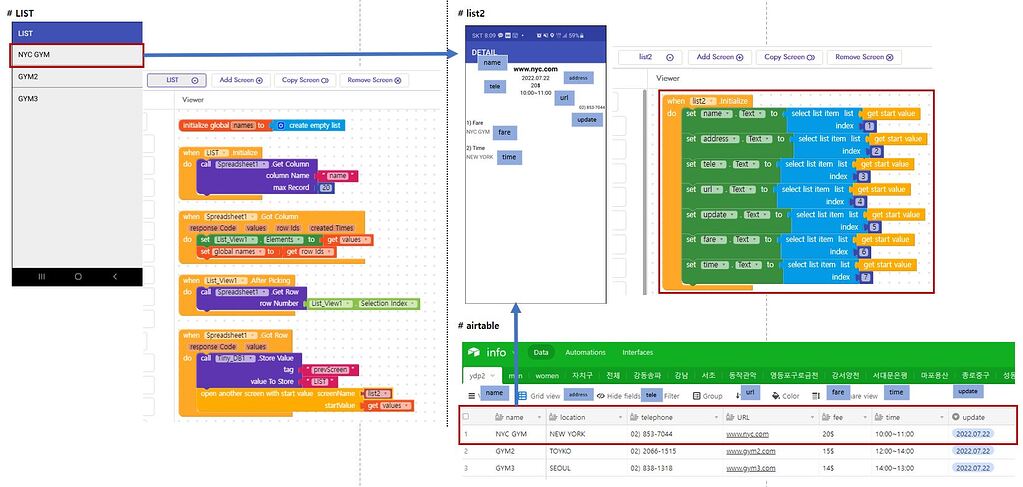Click TOYKO location cell in Airtable
Viewport: 1023px width, 487px height.
585,451
